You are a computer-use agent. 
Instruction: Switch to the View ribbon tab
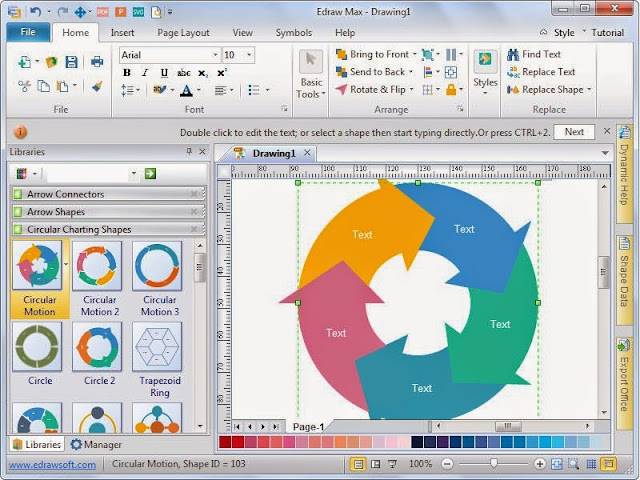click(242, 33)
